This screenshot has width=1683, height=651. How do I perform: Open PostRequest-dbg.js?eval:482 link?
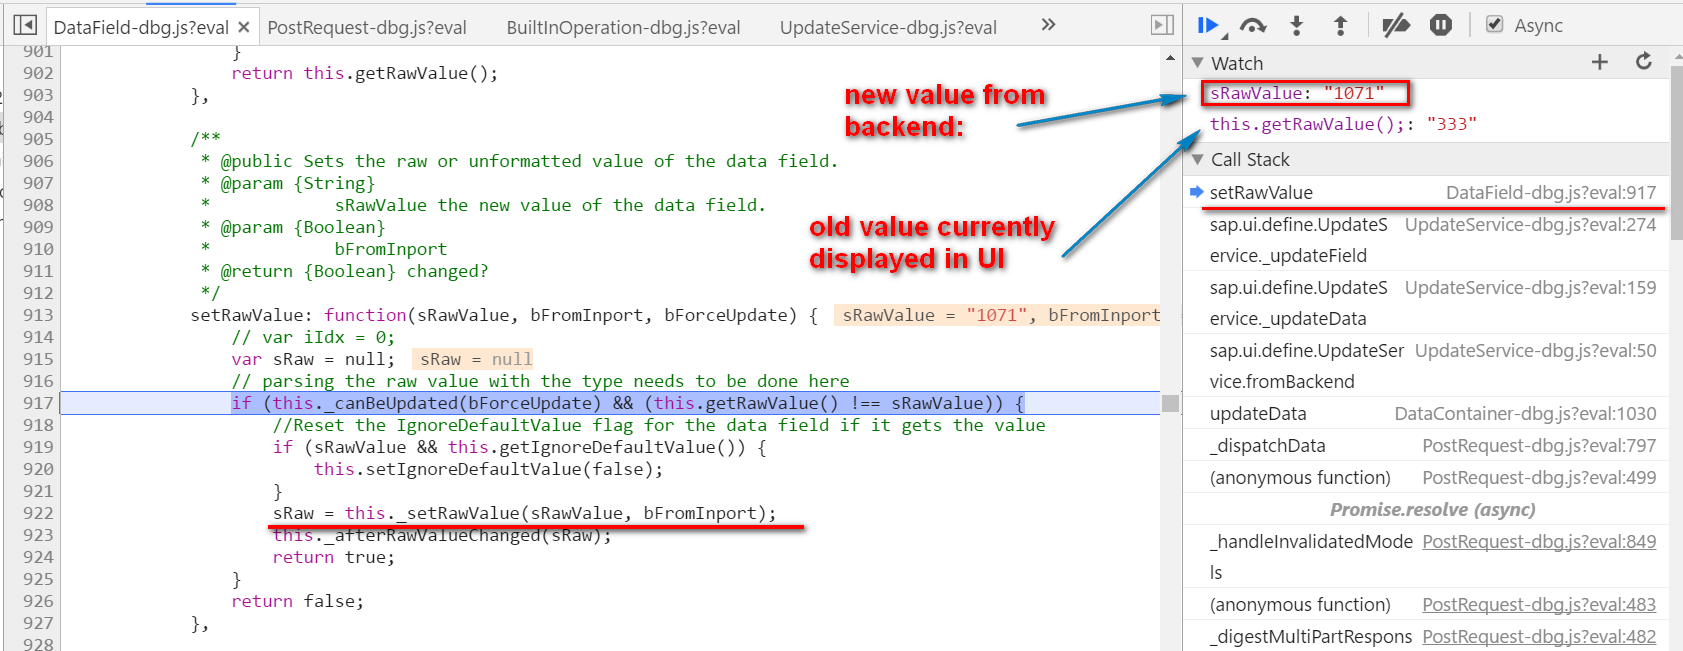1539,636
